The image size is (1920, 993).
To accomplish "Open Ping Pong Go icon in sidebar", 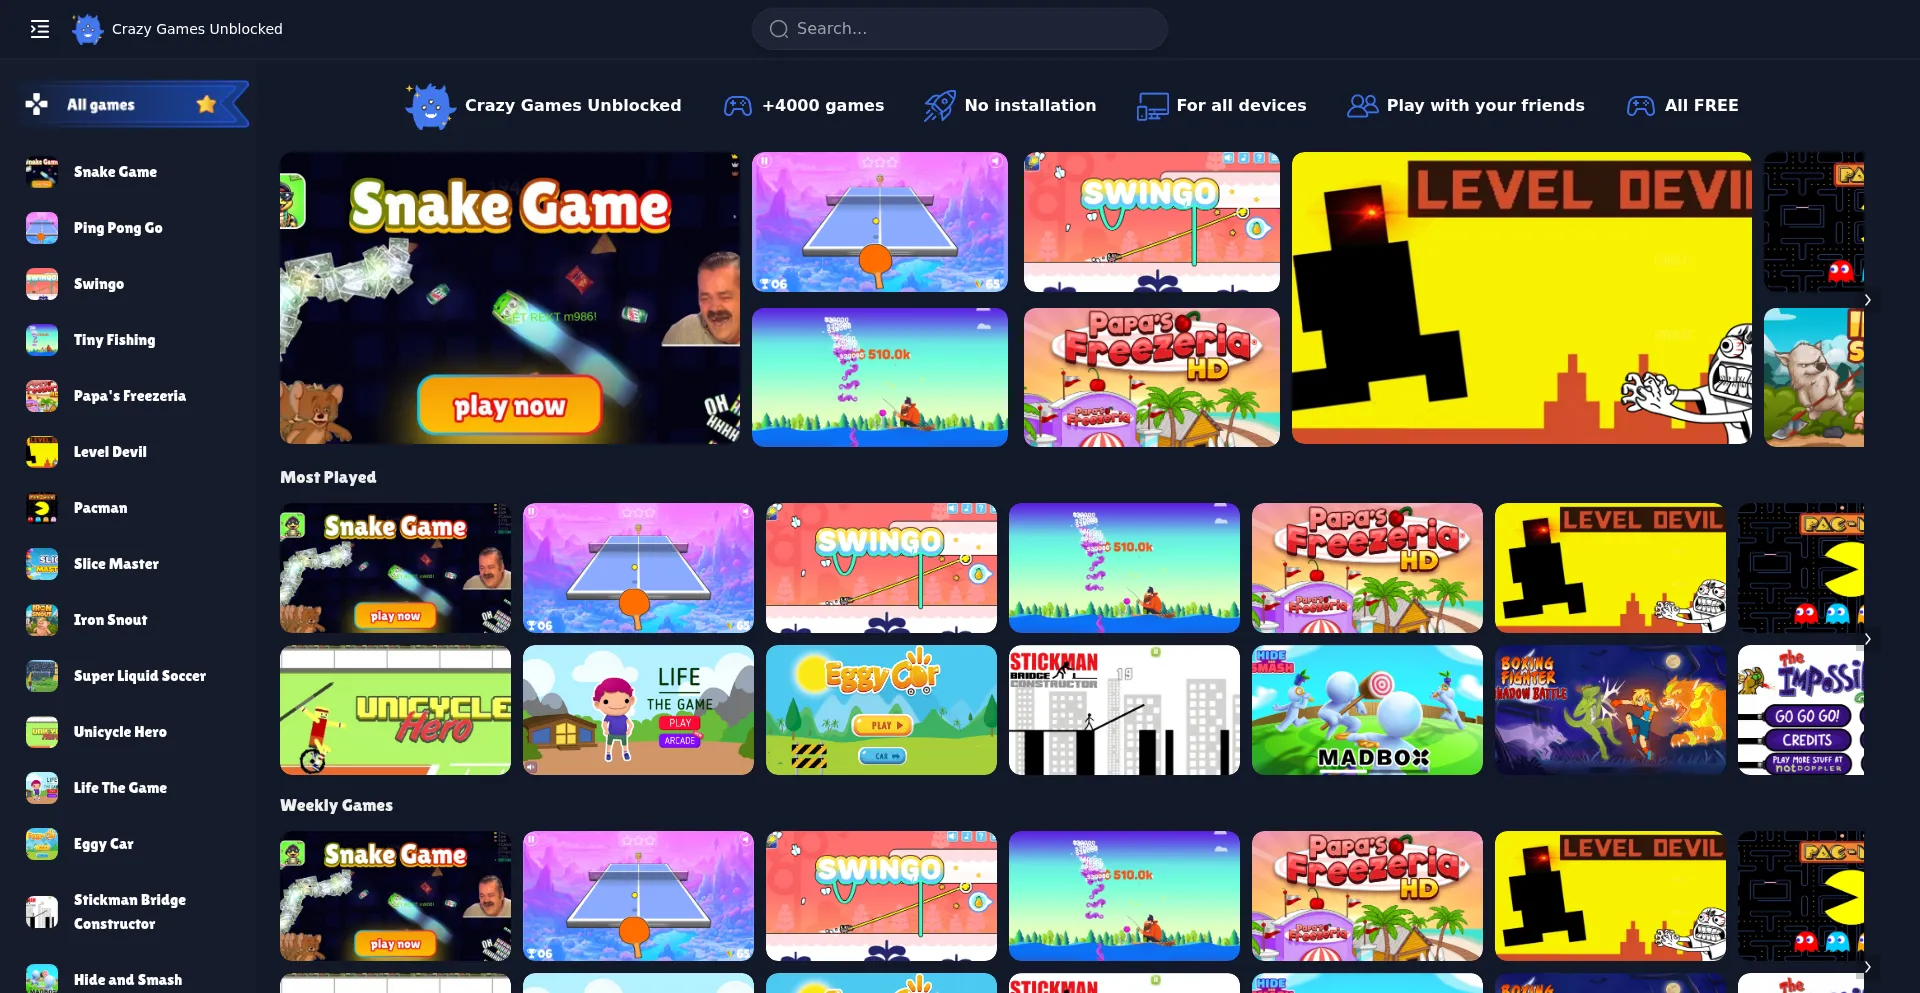I will [x=42, y=228].
